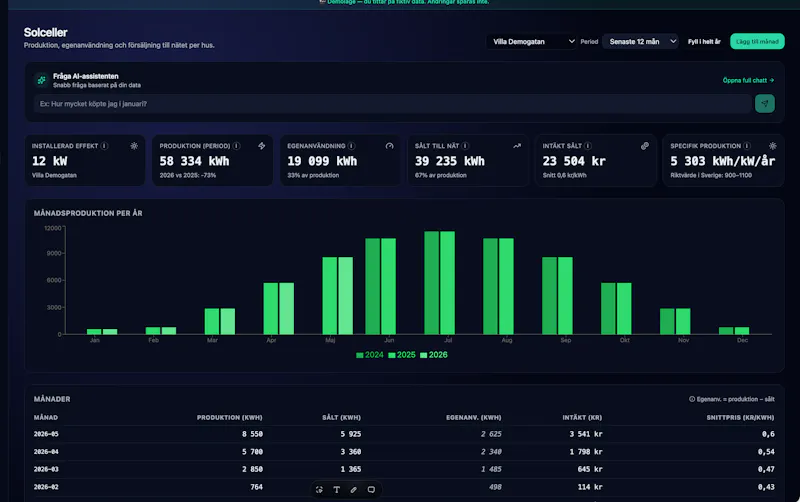Click the Månadsproduktion per år chart title
The width and height of the screenshot is (800, 502).
coord(88,213)
